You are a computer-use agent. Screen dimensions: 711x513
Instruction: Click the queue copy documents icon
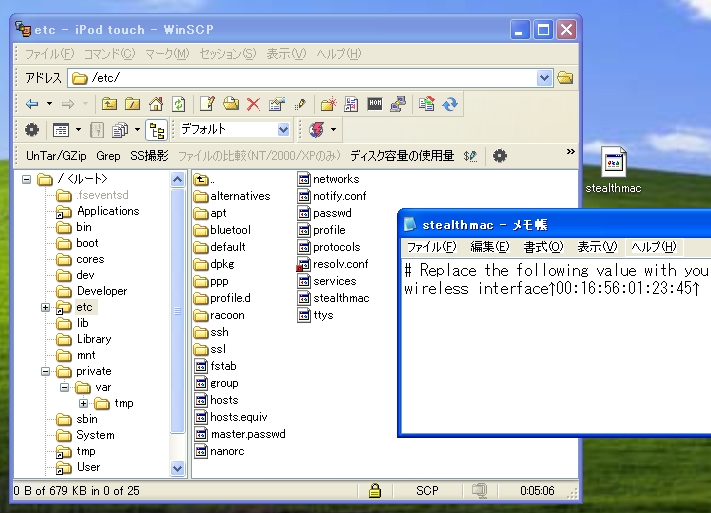(120, 130)
